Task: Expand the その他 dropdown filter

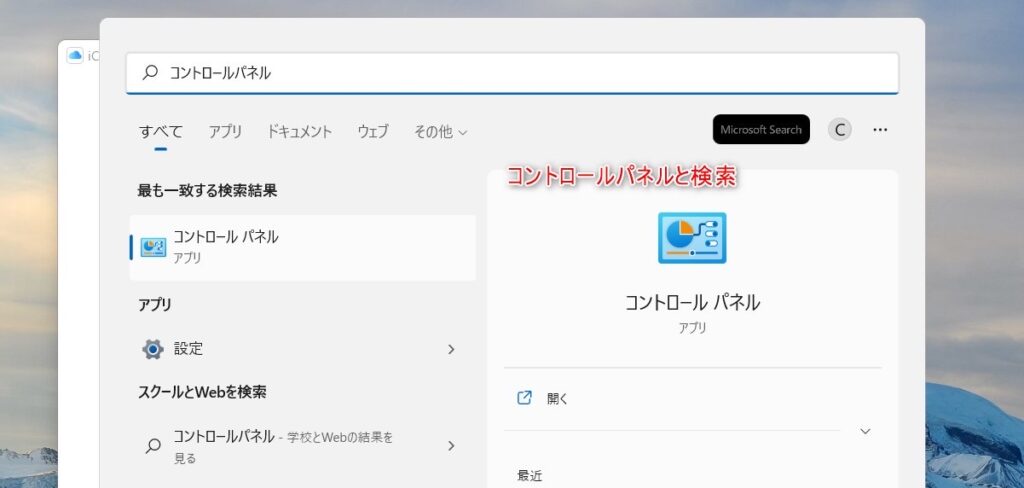Action: [441, 132]
